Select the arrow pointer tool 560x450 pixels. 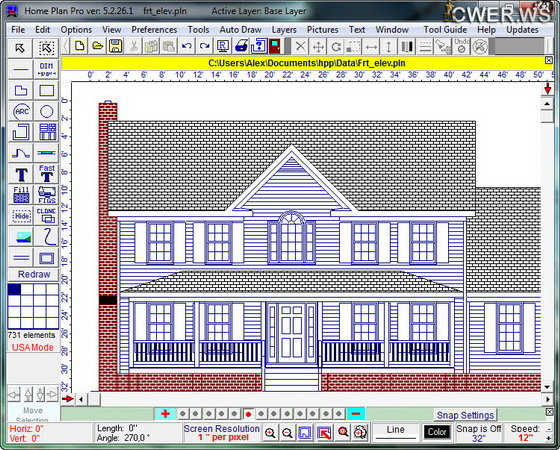pos(20,48)
